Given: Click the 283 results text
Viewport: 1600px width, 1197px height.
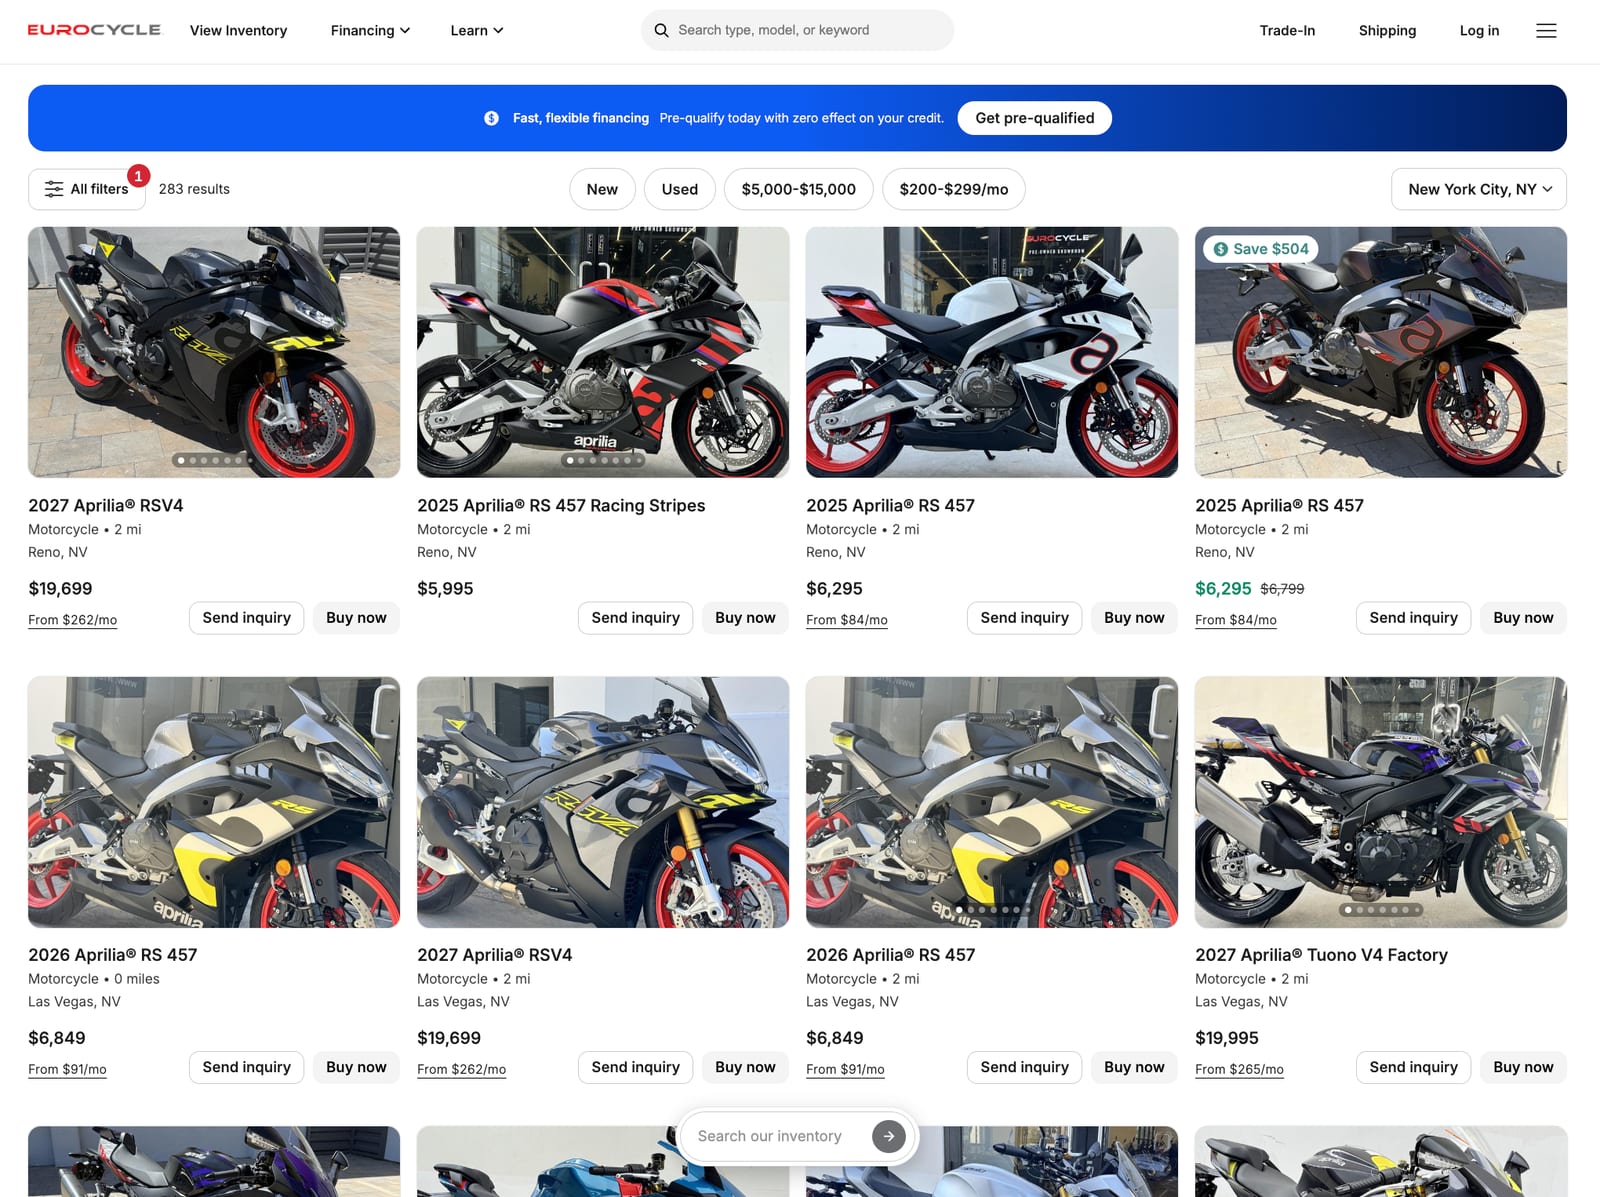Looking at the screenshot, I should [194, 189].
